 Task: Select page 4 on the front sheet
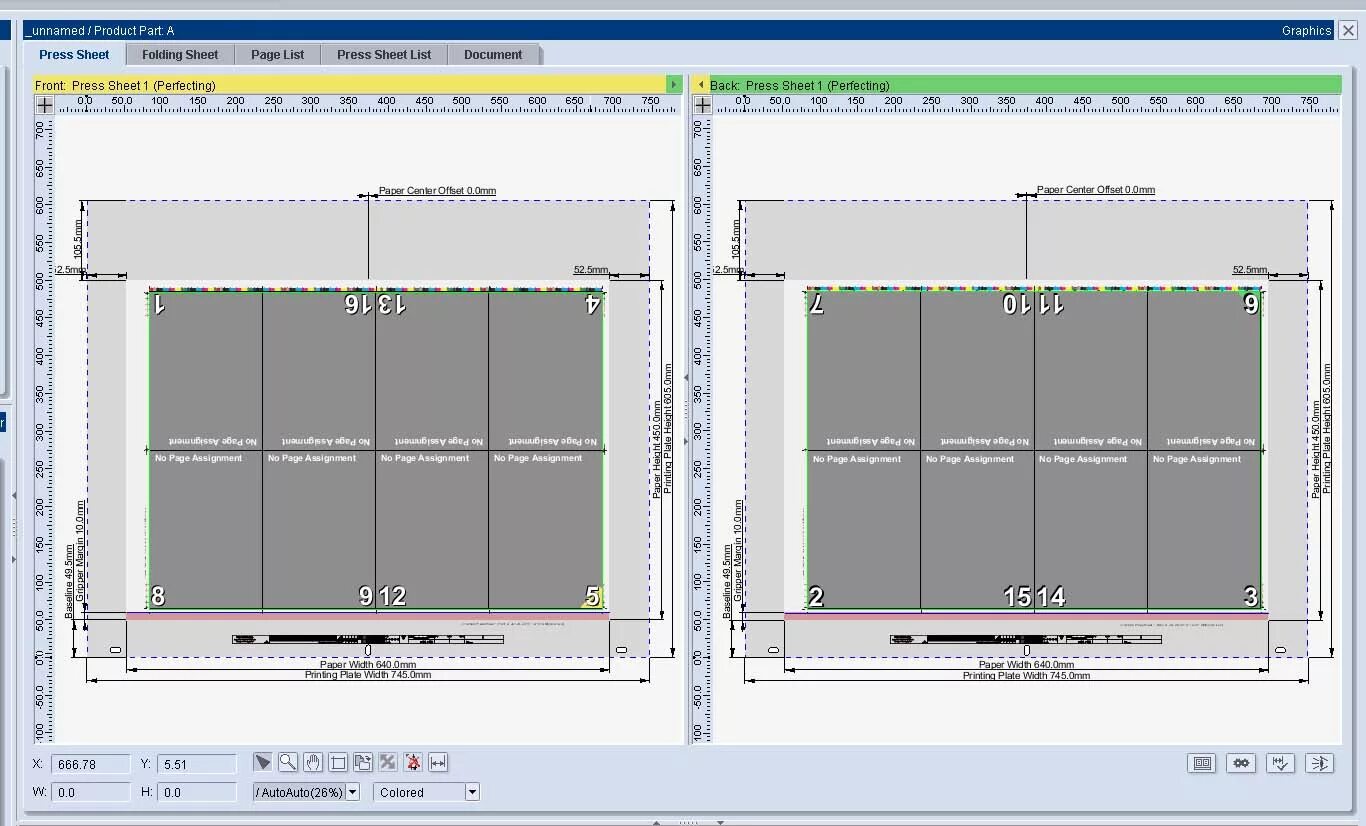click(545, 371)
